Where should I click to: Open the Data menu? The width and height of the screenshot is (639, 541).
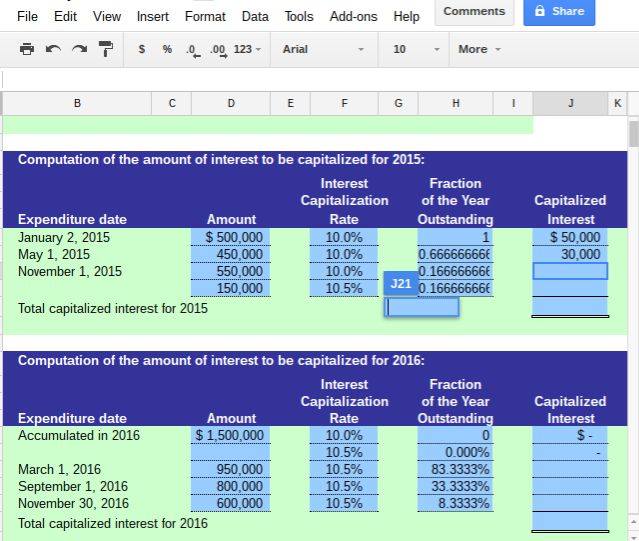[255, 16]
